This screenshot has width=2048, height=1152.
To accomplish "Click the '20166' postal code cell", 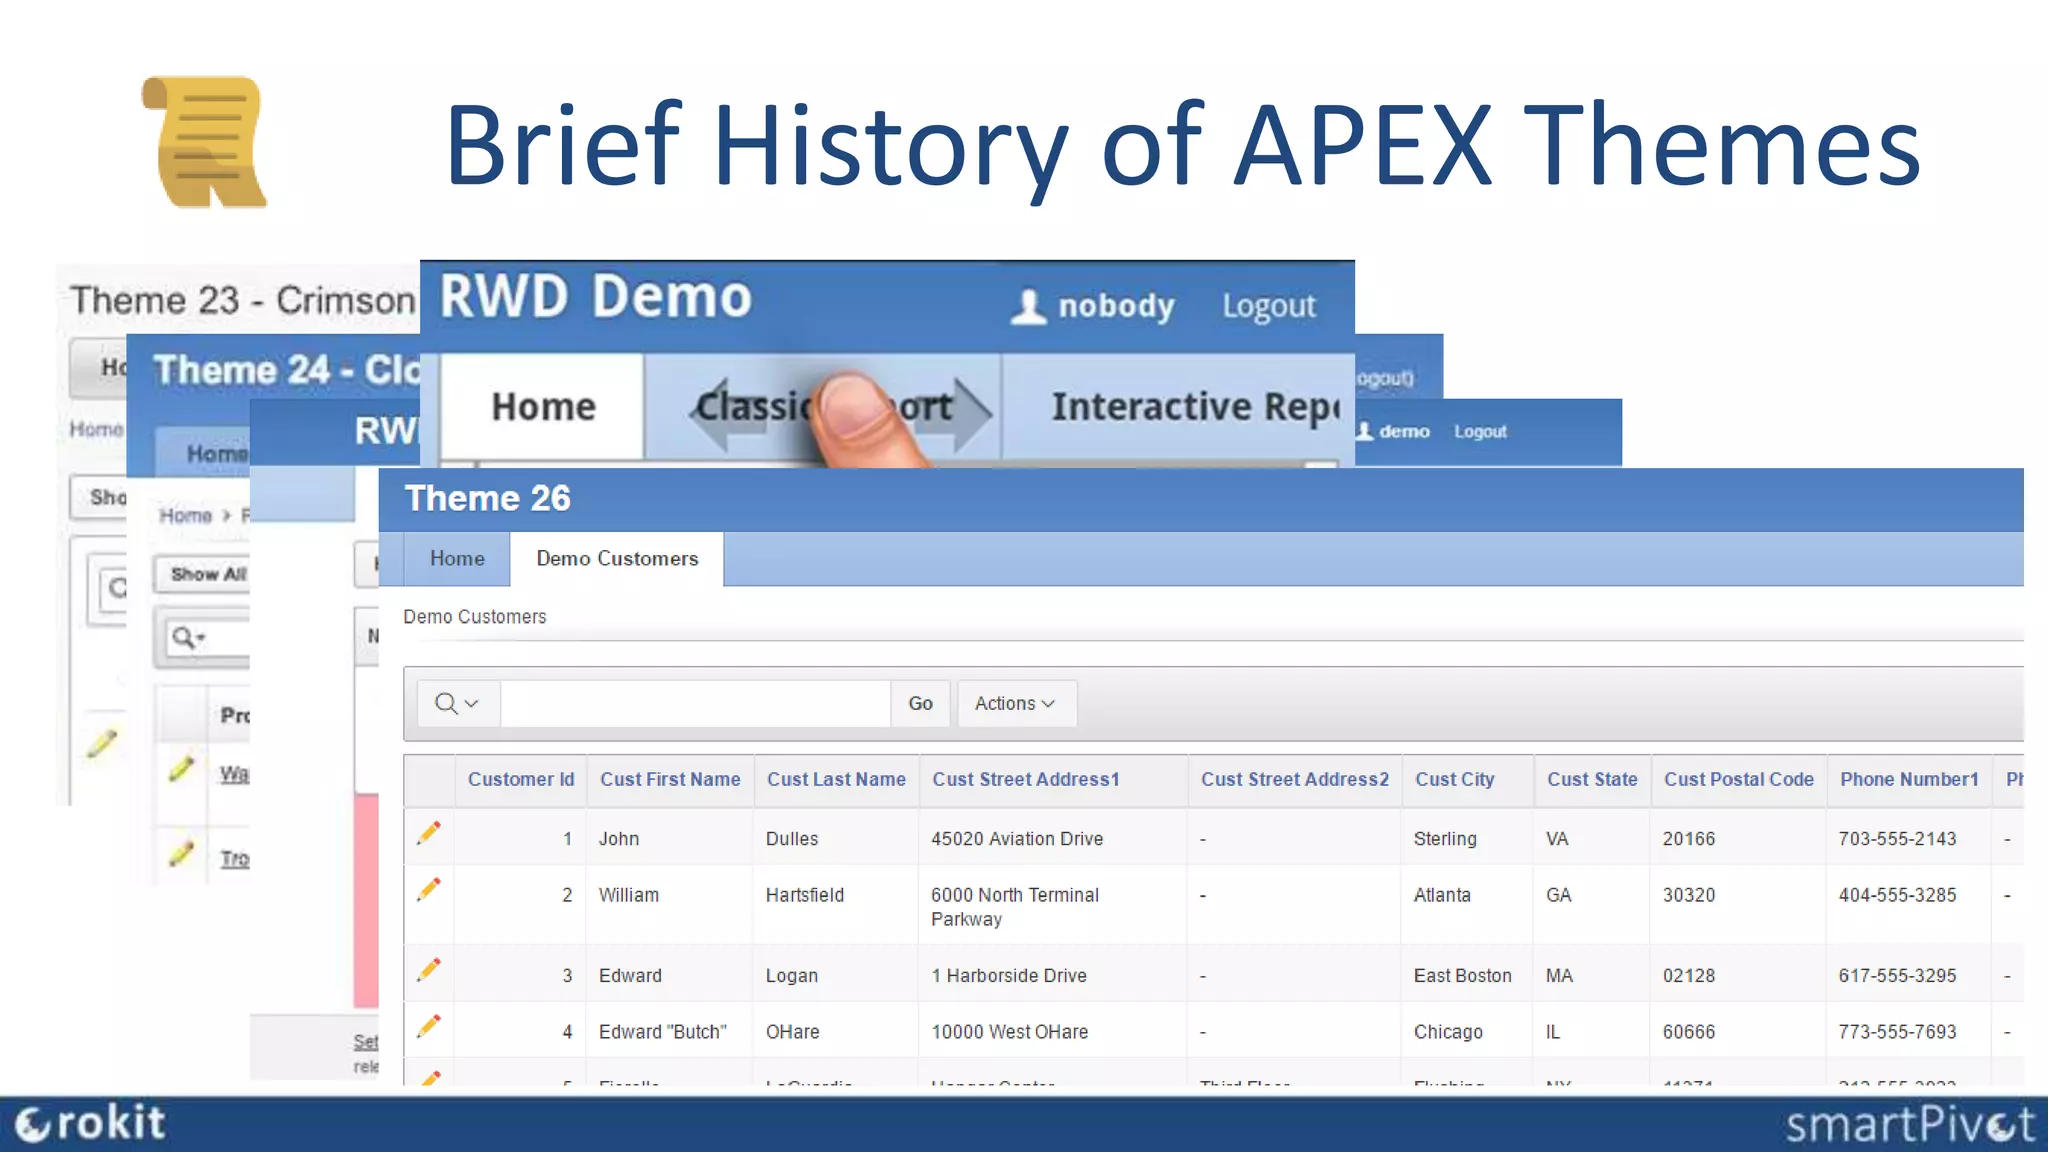I will point(1689,839).
